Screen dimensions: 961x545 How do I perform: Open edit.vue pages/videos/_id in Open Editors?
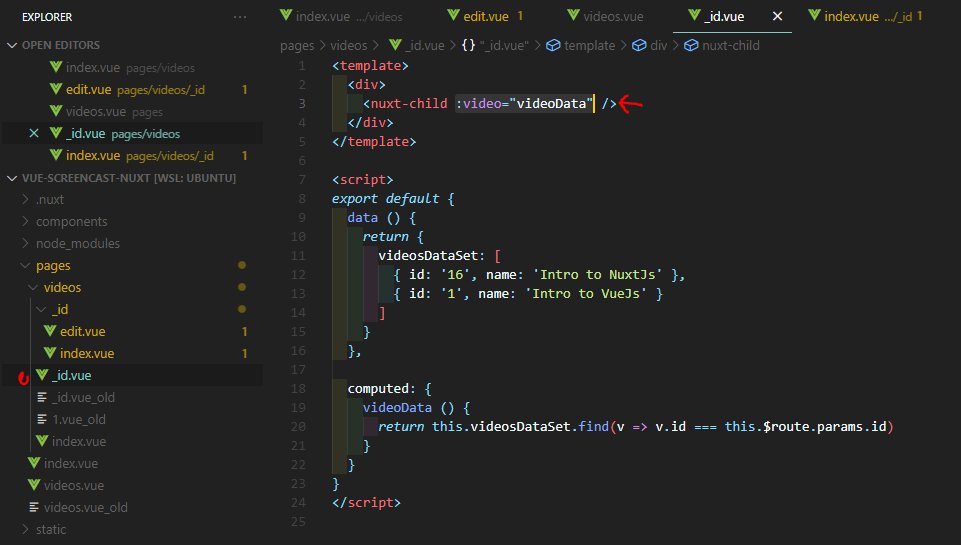(x=132, y=90)
